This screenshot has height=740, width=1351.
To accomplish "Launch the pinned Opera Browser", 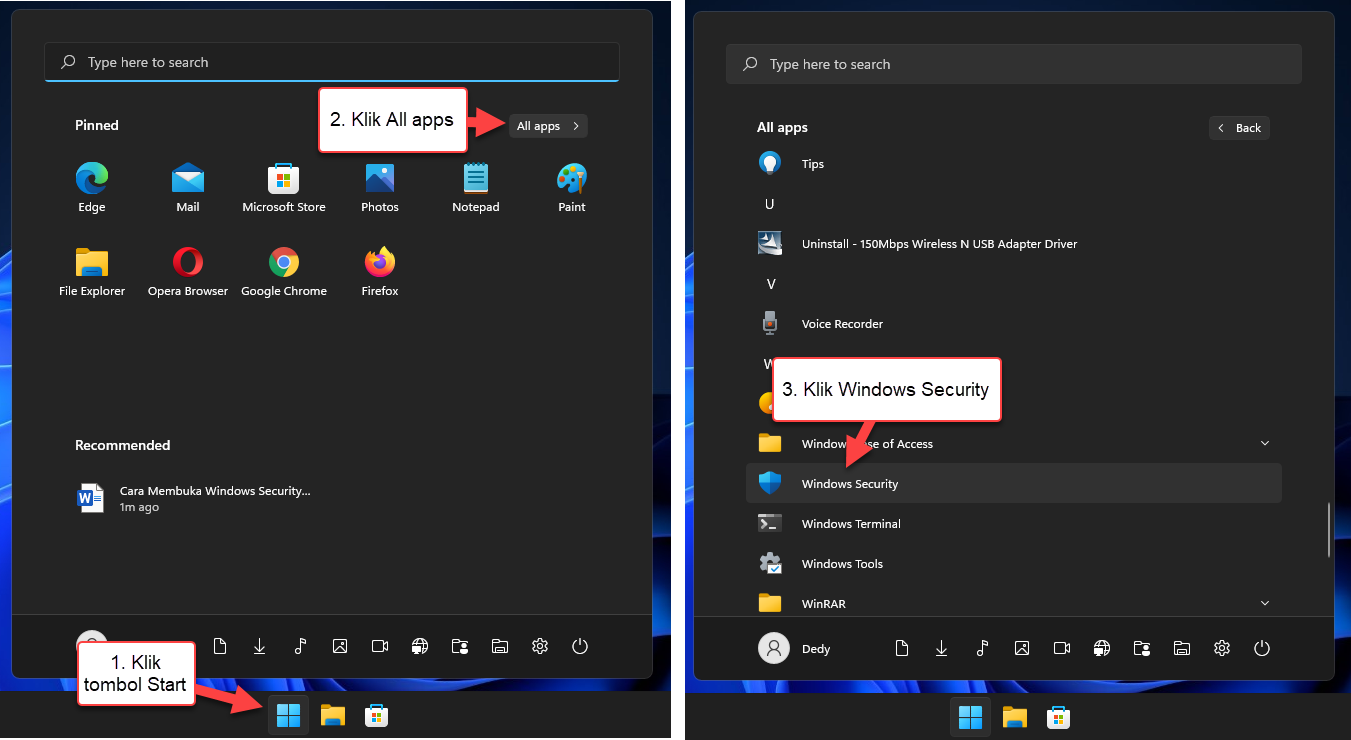I will click(x=188, y=272).
